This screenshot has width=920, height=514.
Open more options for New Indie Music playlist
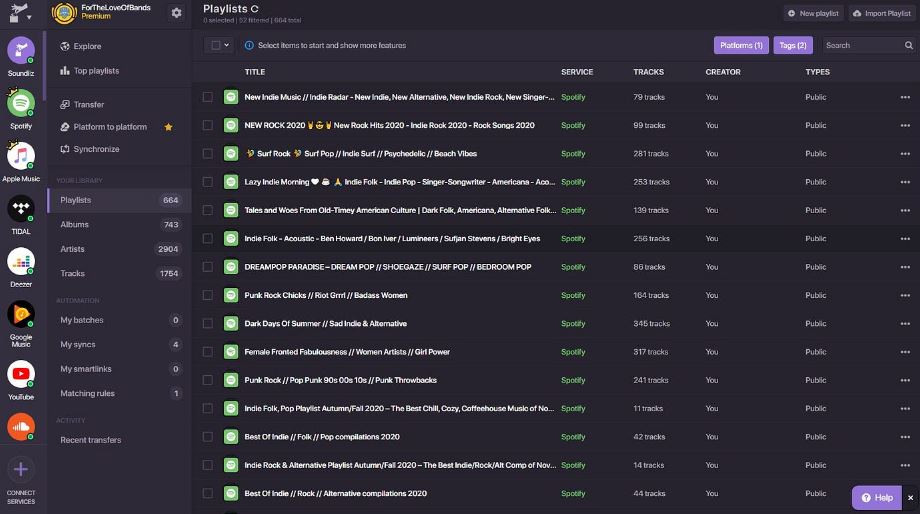[905, 97]
